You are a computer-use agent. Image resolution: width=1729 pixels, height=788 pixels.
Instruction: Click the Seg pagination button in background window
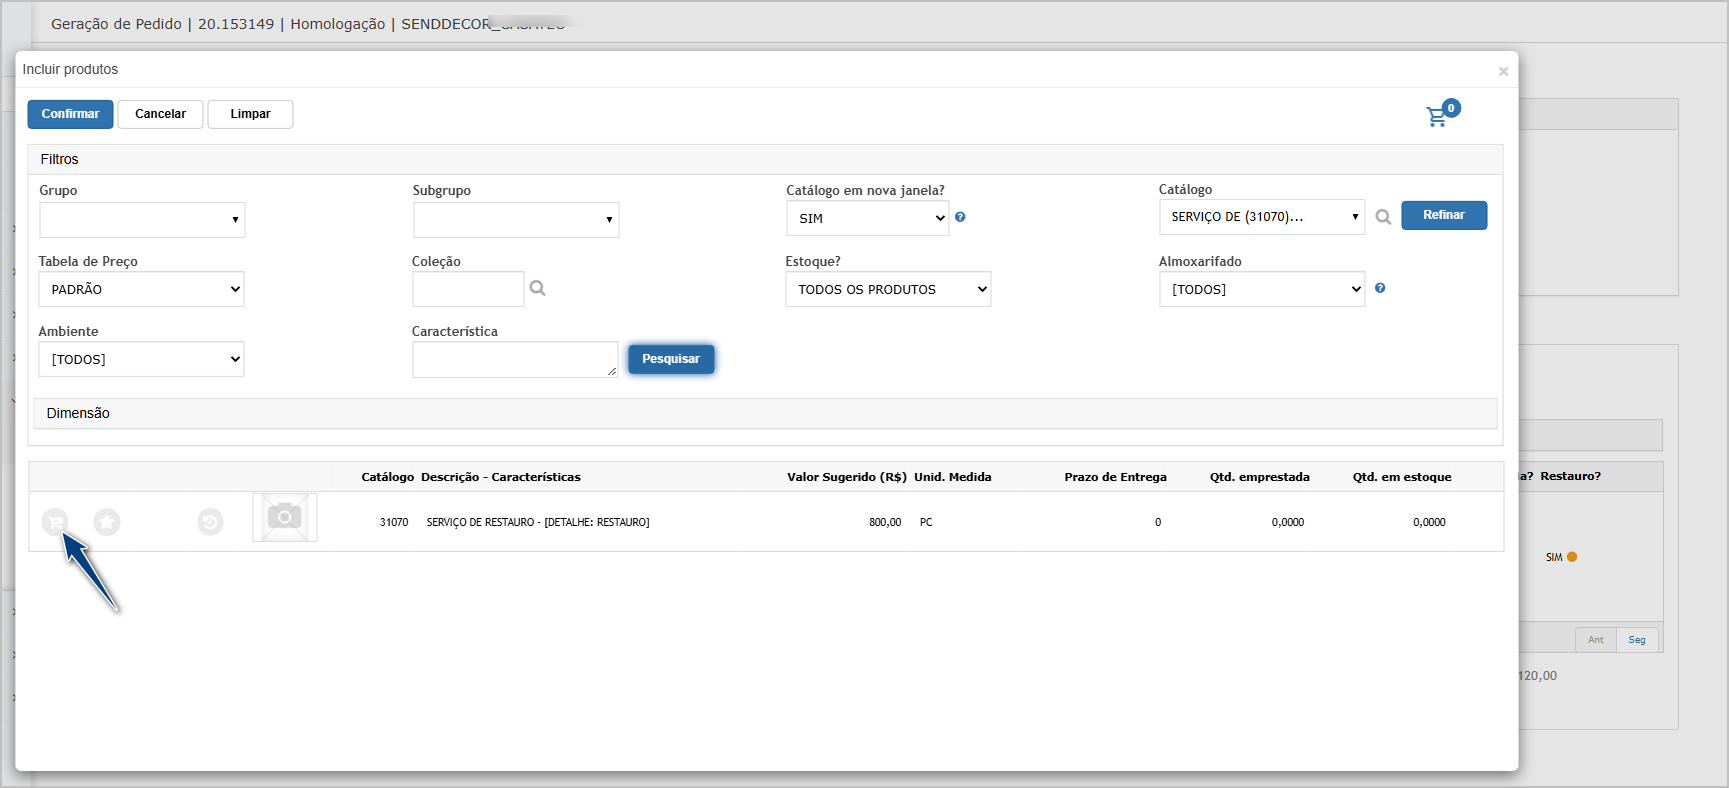[1637, 640]
